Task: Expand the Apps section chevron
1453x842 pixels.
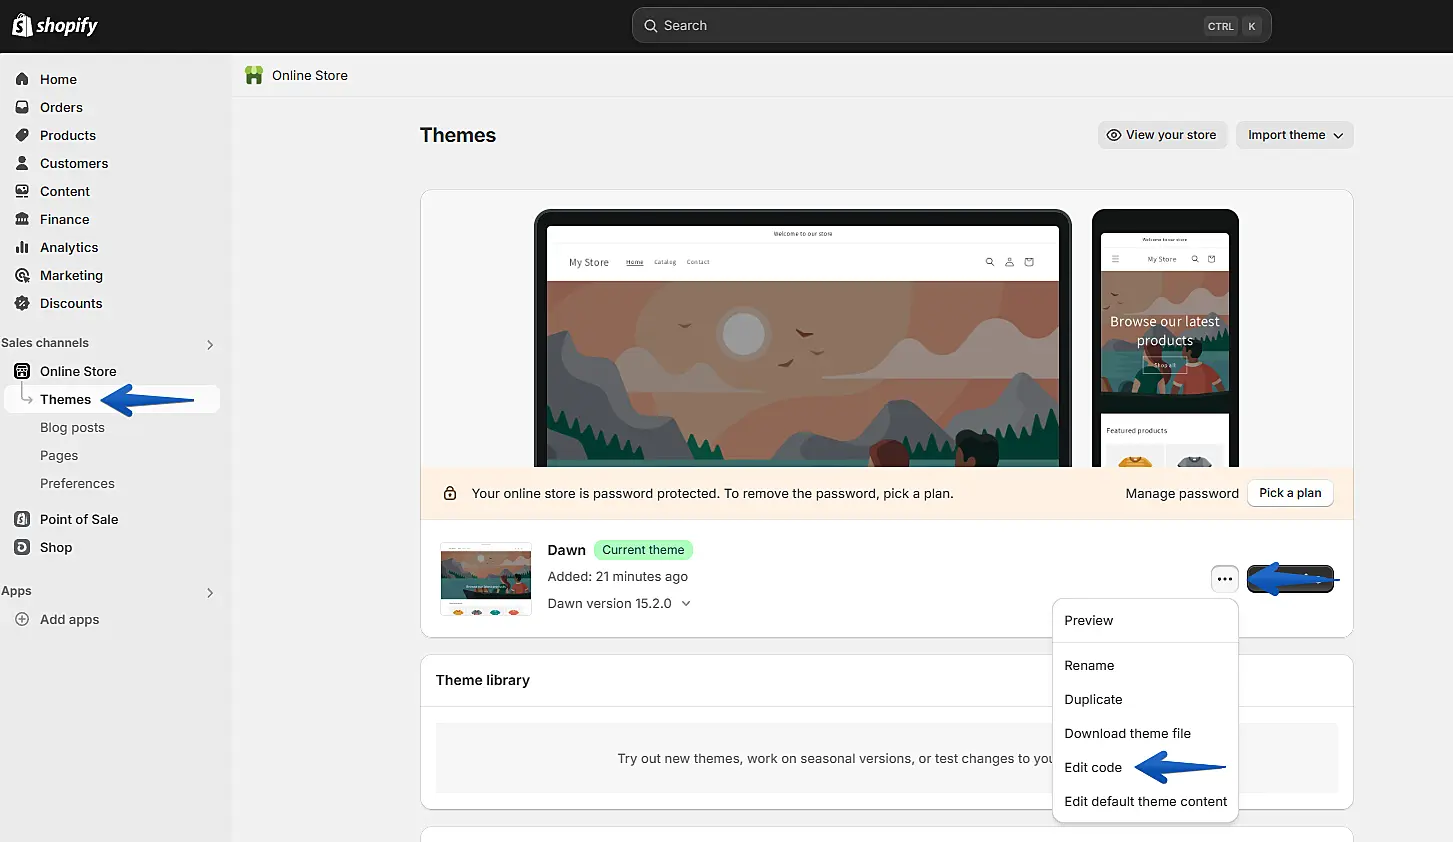Action: click(x=210, y=592)
